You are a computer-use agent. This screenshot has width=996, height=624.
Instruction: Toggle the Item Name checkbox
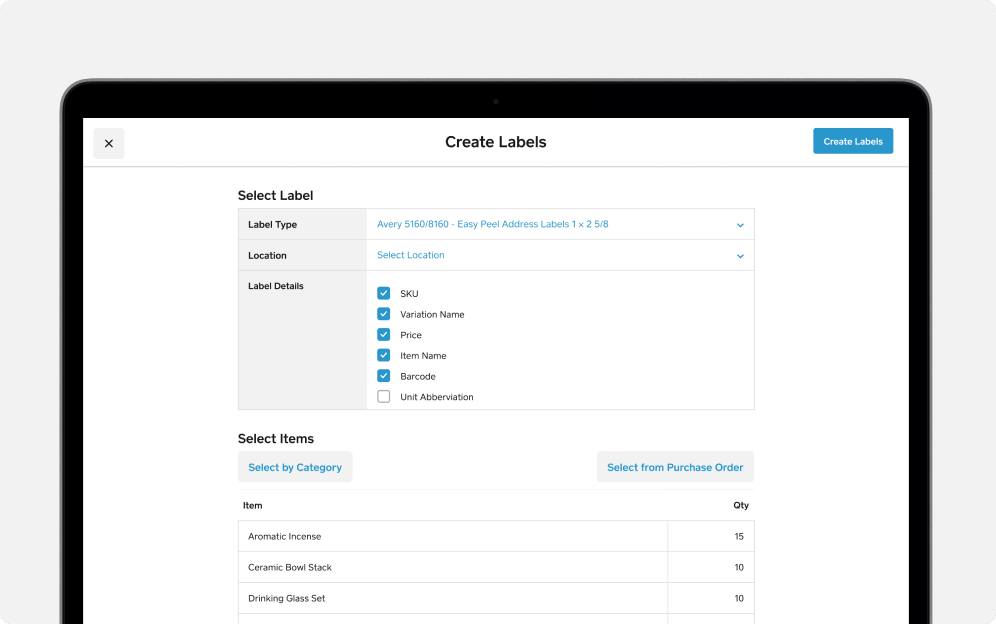(383, 355)
